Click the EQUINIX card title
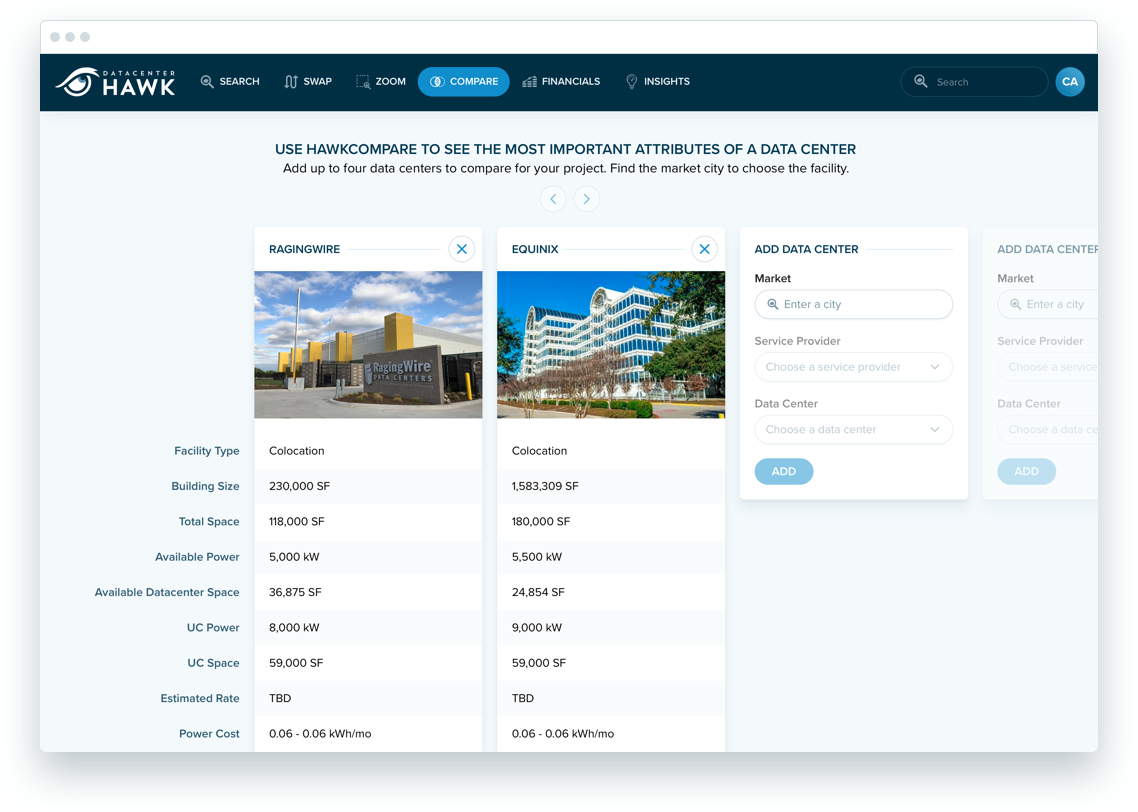Image resolution: width=1138 pixels, height=812 pixels. [535, 249]
